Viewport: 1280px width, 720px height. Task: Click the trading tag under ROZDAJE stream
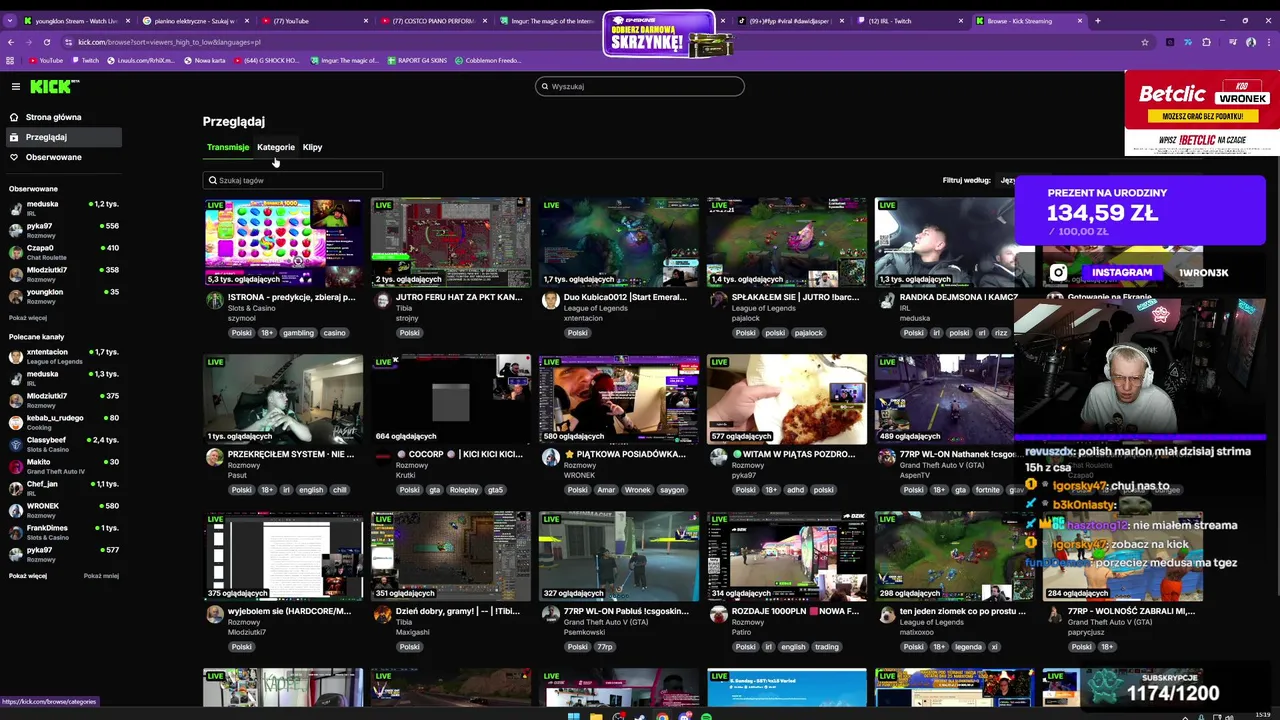click(x=826, y=647)
